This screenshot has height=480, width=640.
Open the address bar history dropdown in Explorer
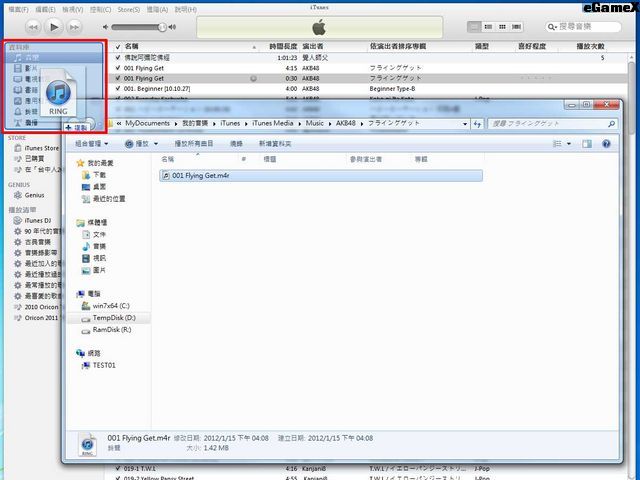(x=465, y=124)
